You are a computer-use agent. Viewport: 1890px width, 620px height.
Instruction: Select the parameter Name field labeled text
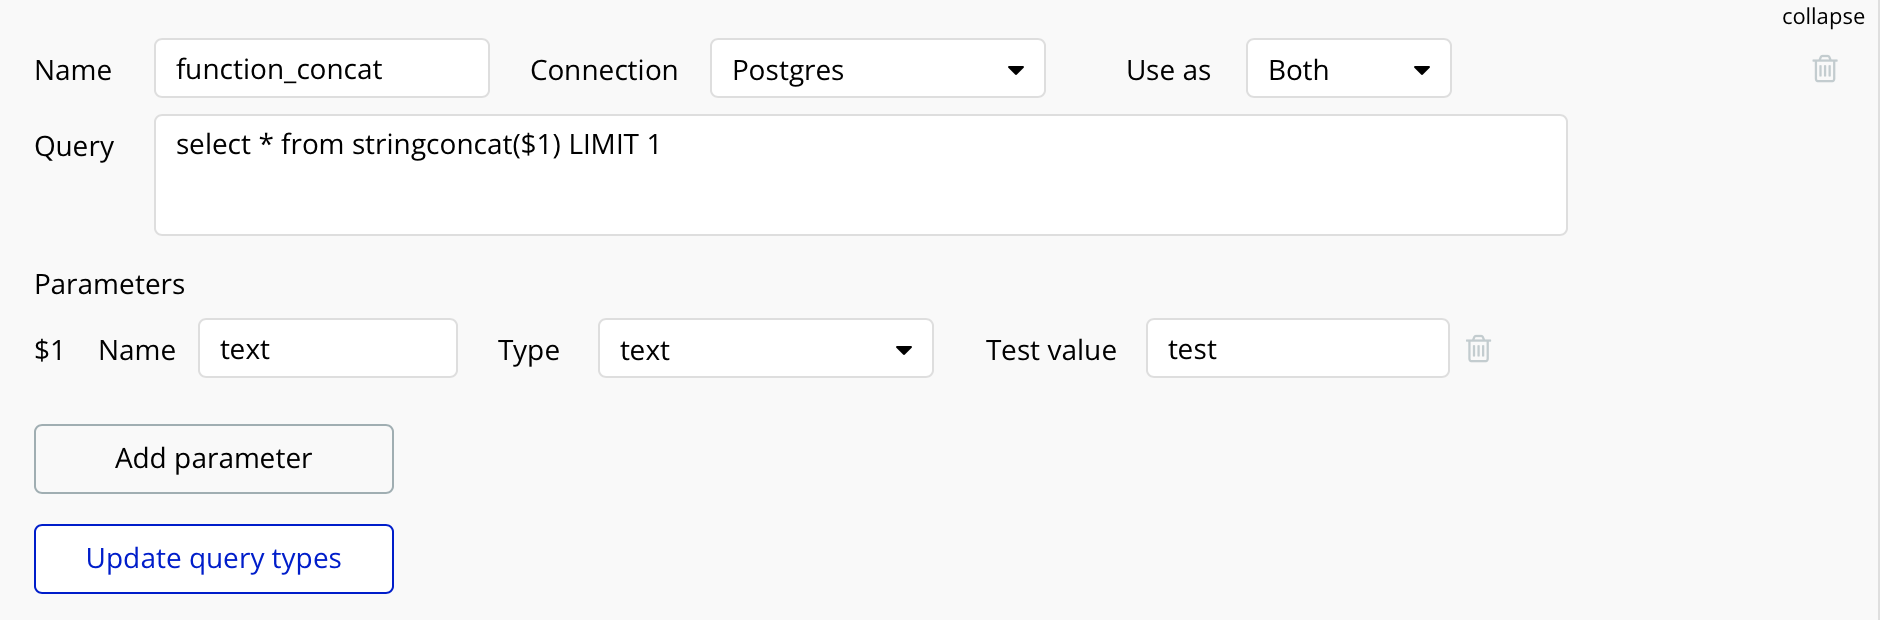(327, 348)
